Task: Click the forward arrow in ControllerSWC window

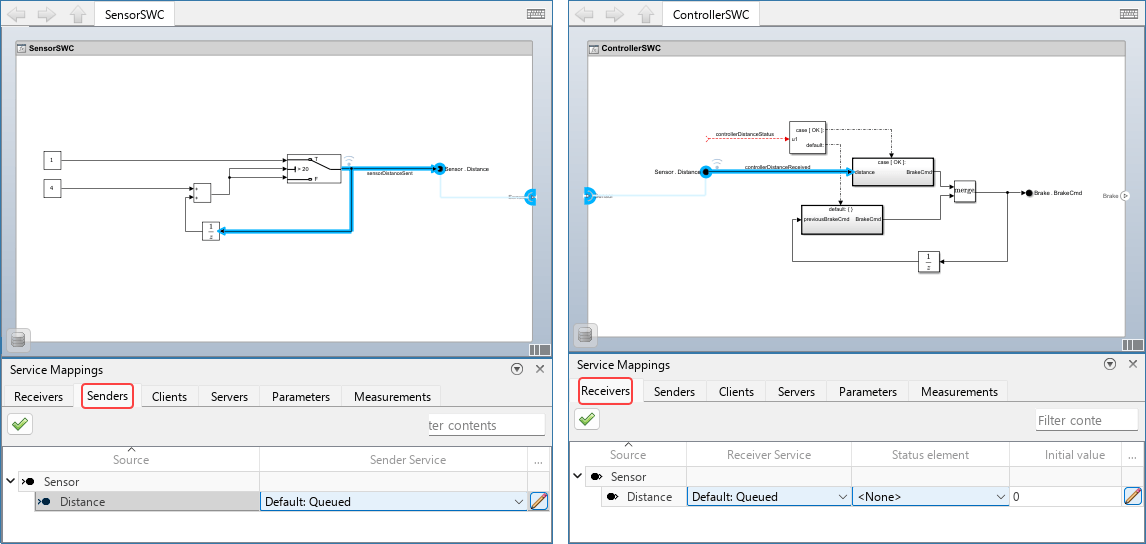Action: pos(615,14)
